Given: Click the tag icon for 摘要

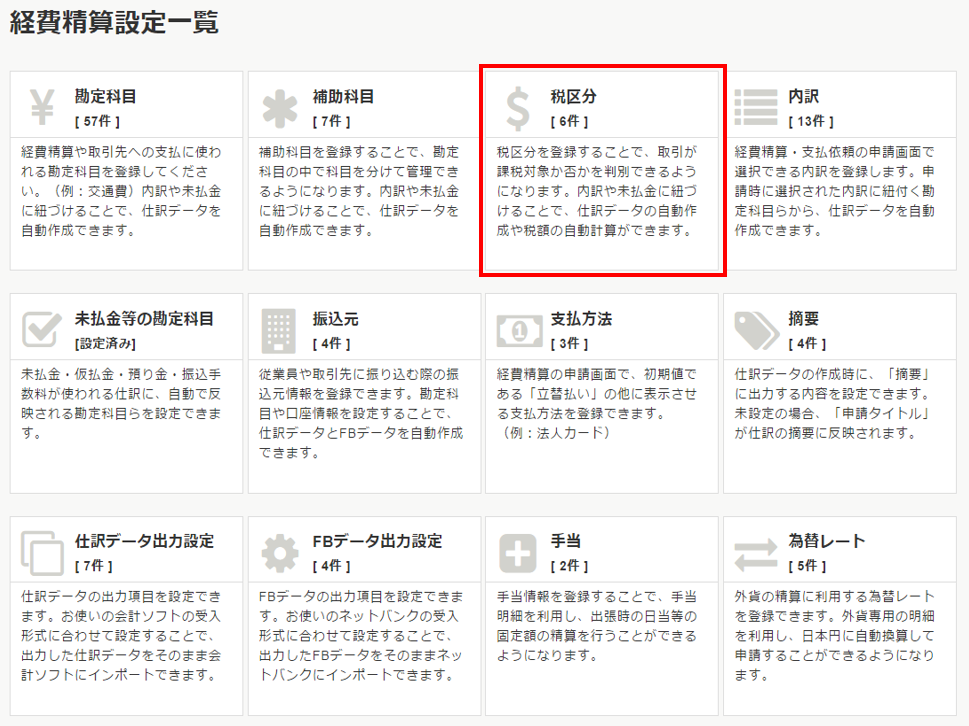Looking at the screenshot, I should tap(756, 328).
